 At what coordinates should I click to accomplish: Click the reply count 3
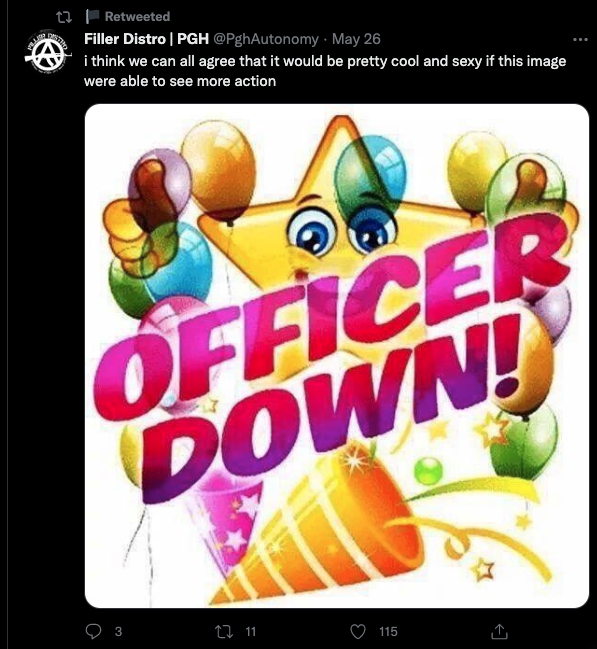118,631
